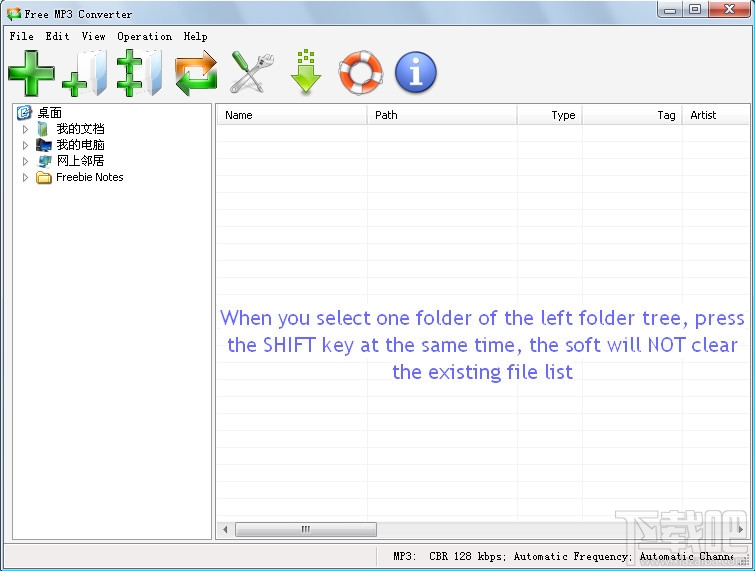755x571 pixels.
Task: Maximize the Free MP3 Converter window
Action: [695, 10]
